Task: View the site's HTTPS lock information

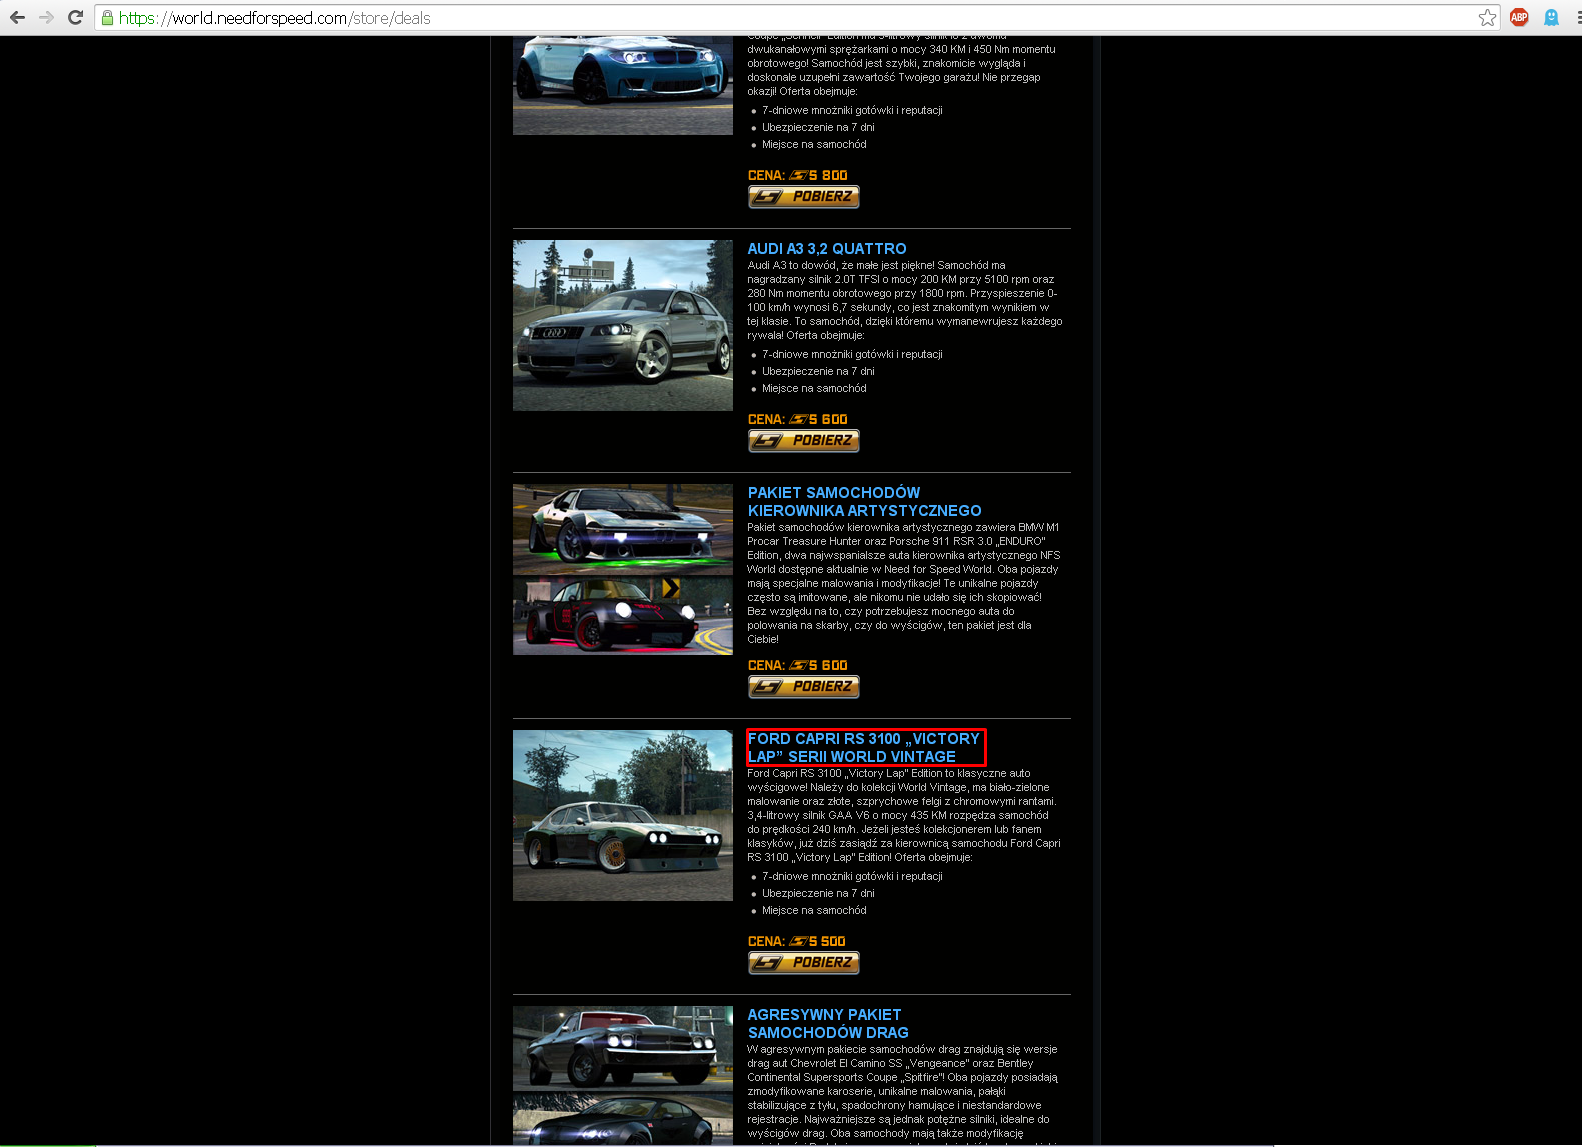Action: pyautogui.click(x=107, y=18)
